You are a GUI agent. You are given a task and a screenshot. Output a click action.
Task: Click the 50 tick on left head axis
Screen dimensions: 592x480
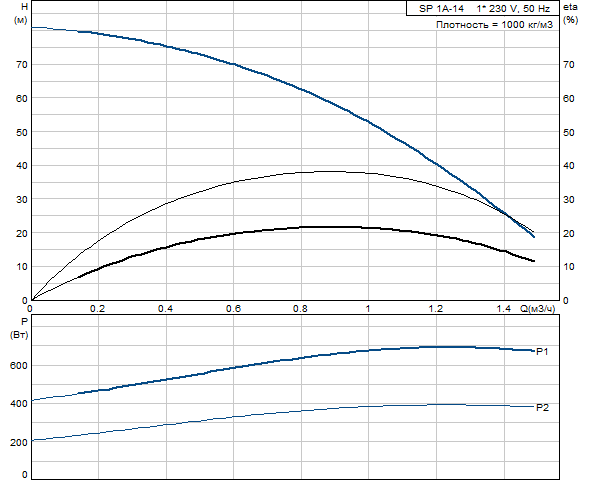pyautogui.click(x=22, y=133)
